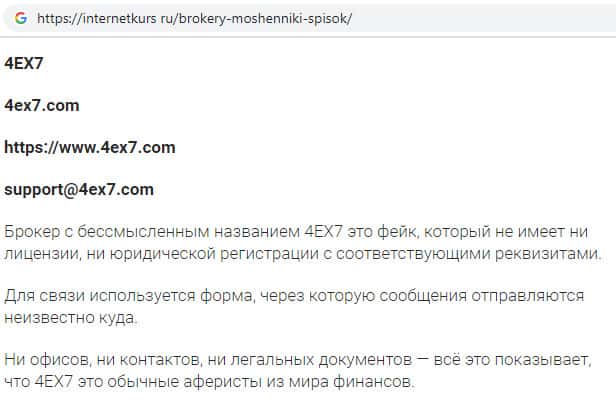The height and width of the screenshot is (401, 616).
Task: Focus the address bar with the internetkurs URL
Action: (x=300, y=18)
